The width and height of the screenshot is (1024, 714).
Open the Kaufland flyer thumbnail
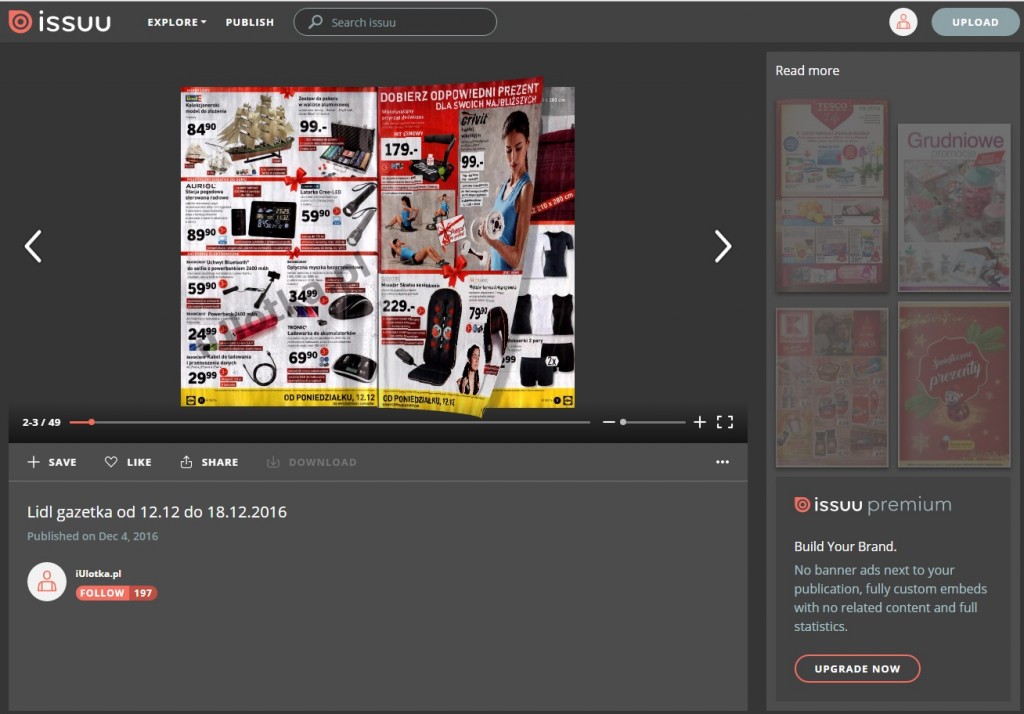click(x=831, y=387)
